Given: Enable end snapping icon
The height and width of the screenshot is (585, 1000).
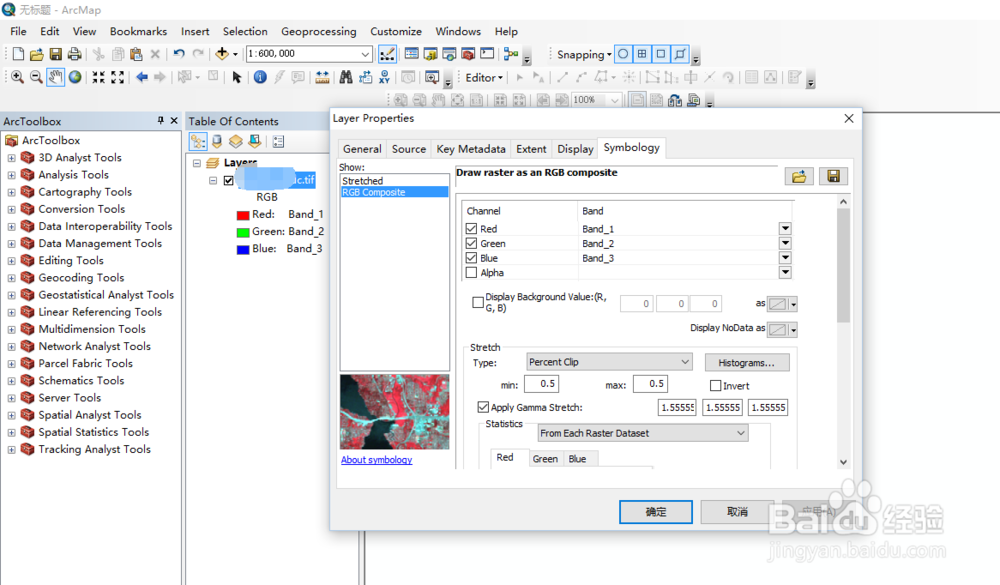Looking at the screenshot, I should (x=642, y=54).
